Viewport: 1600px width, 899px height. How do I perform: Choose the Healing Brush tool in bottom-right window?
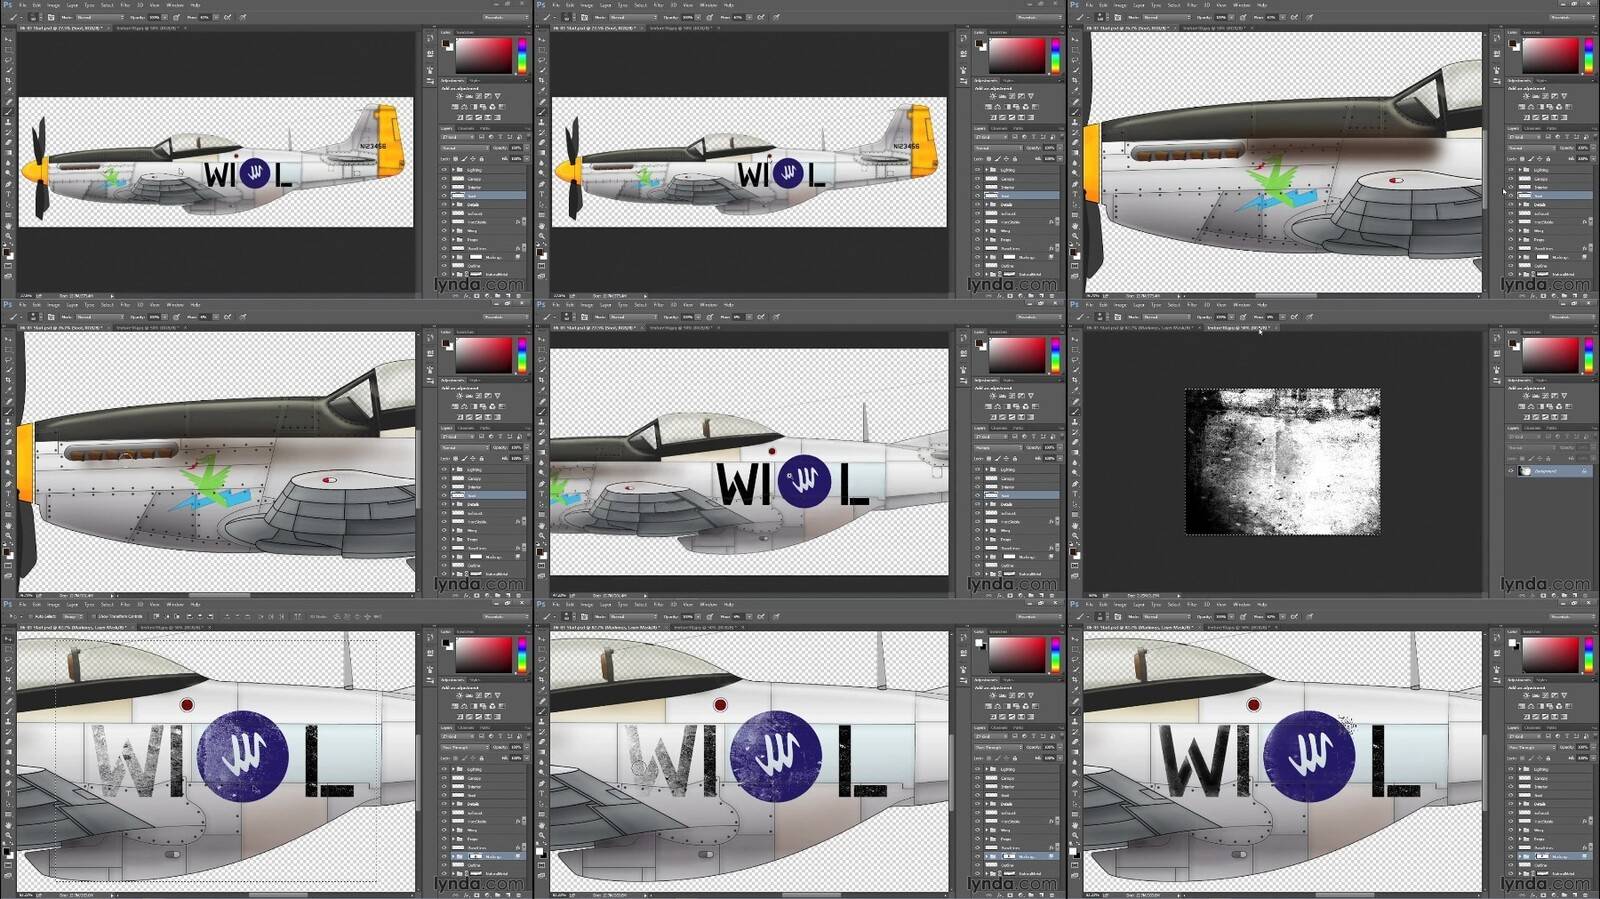(1075, 701)
